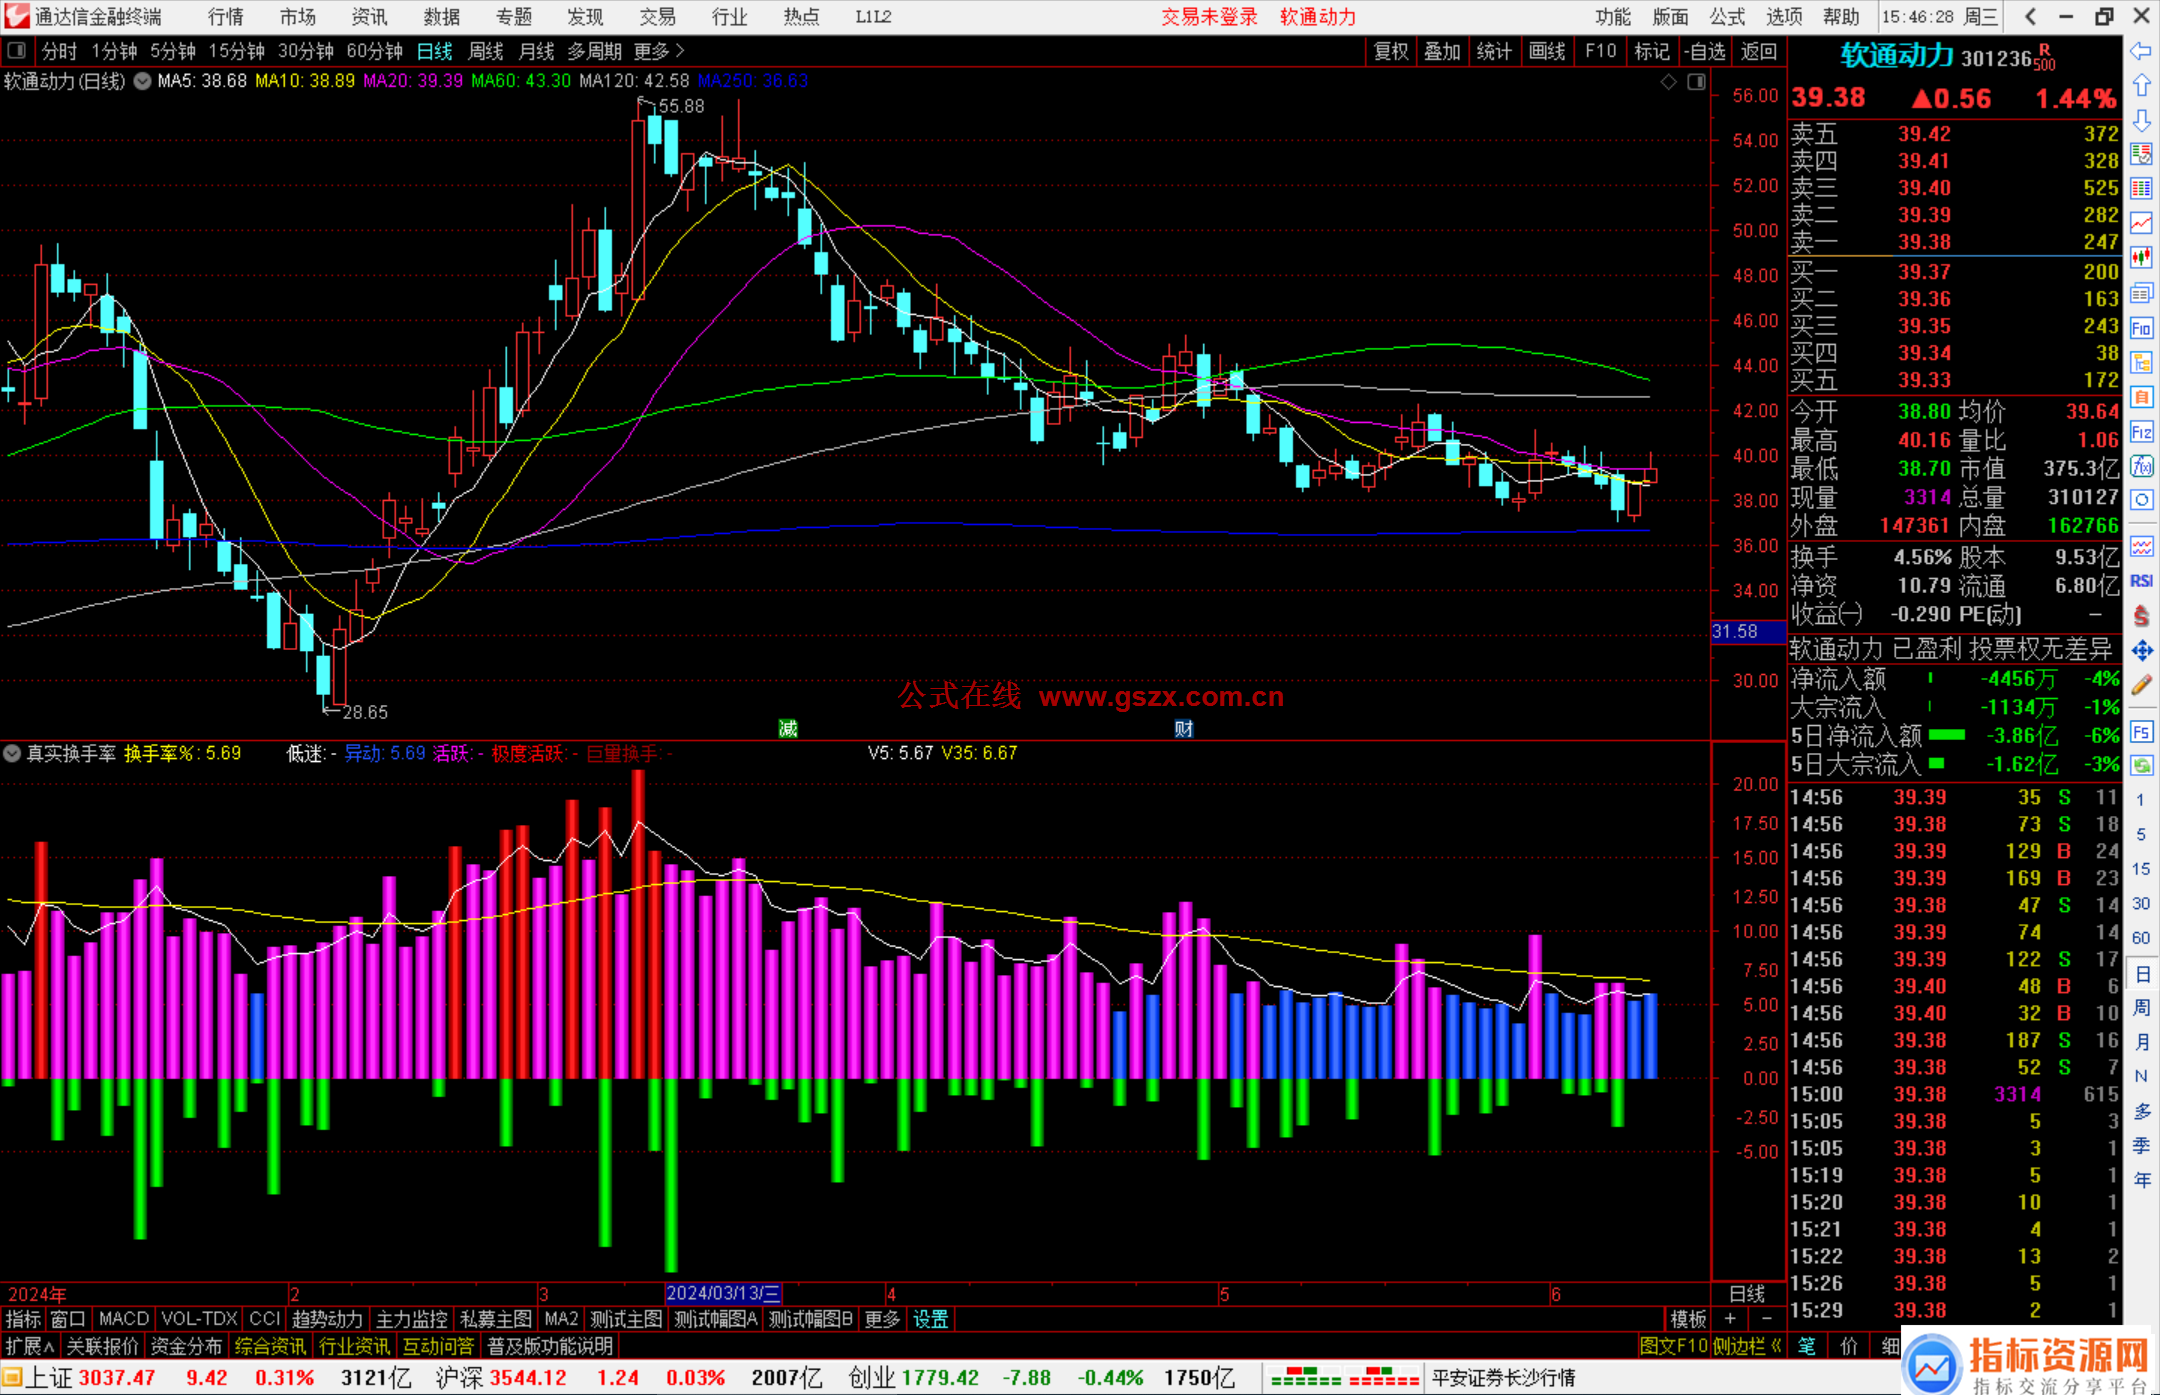Click the blue four-way move arrows icon
Screen dimensions: 2160x1395
[2141, 651]
